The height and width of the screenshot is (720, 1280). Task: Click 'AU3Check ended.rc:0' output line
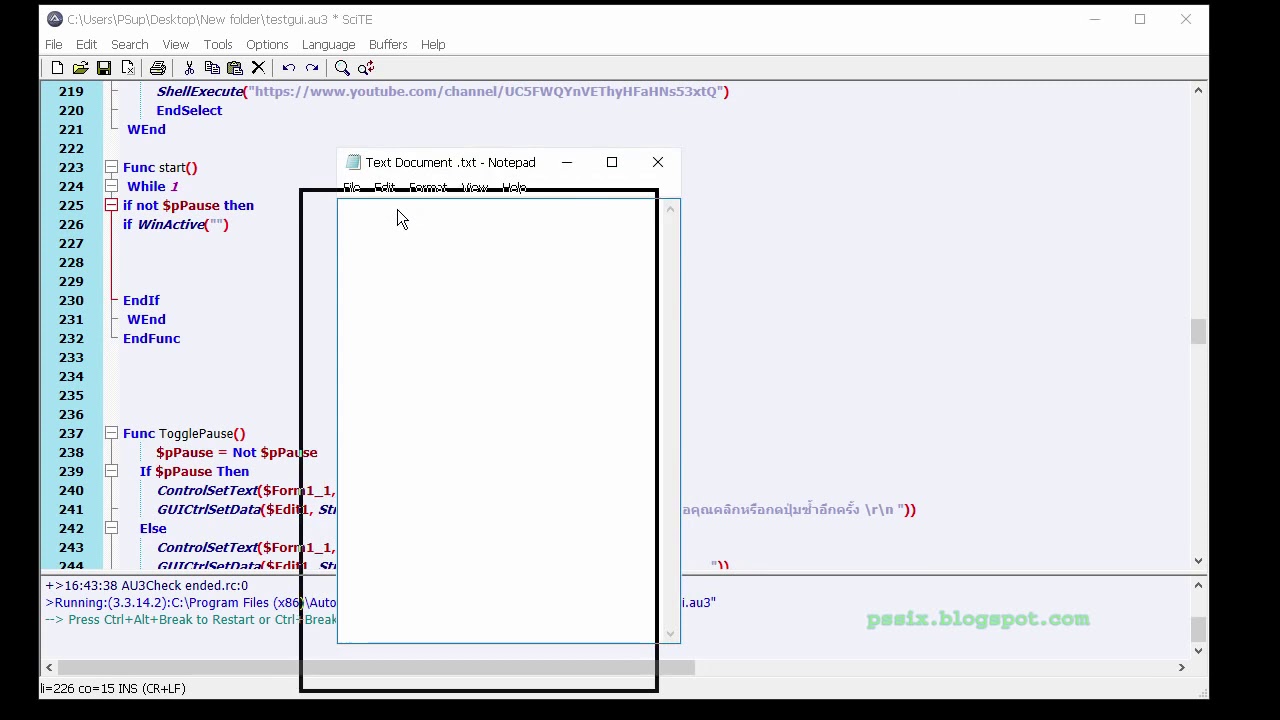pyautogui.click(x=146, y=585)
